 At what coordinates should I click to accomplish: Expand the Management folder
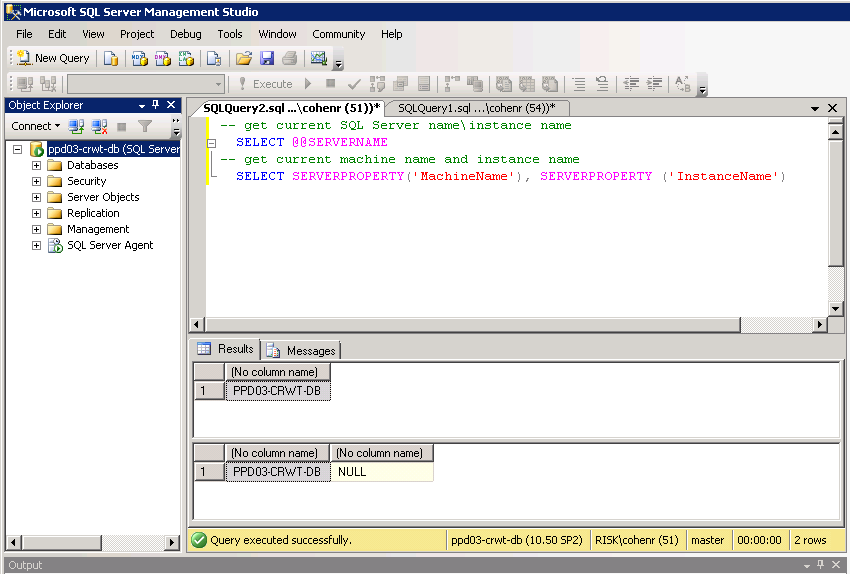coord(36,229)
